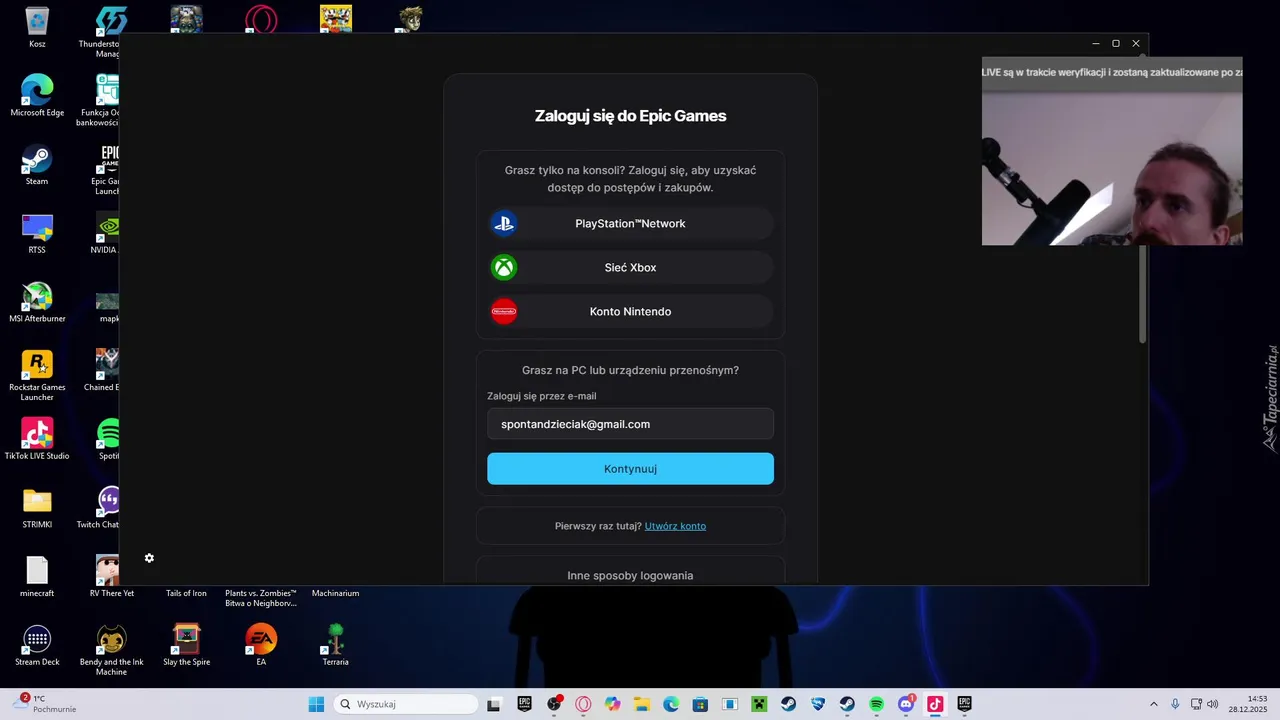The height and width of the screenshot is (720, 1280).
Task: Select the STRIMKI folder on desktop
Action: pyautogui.click(x=37, y=508)
